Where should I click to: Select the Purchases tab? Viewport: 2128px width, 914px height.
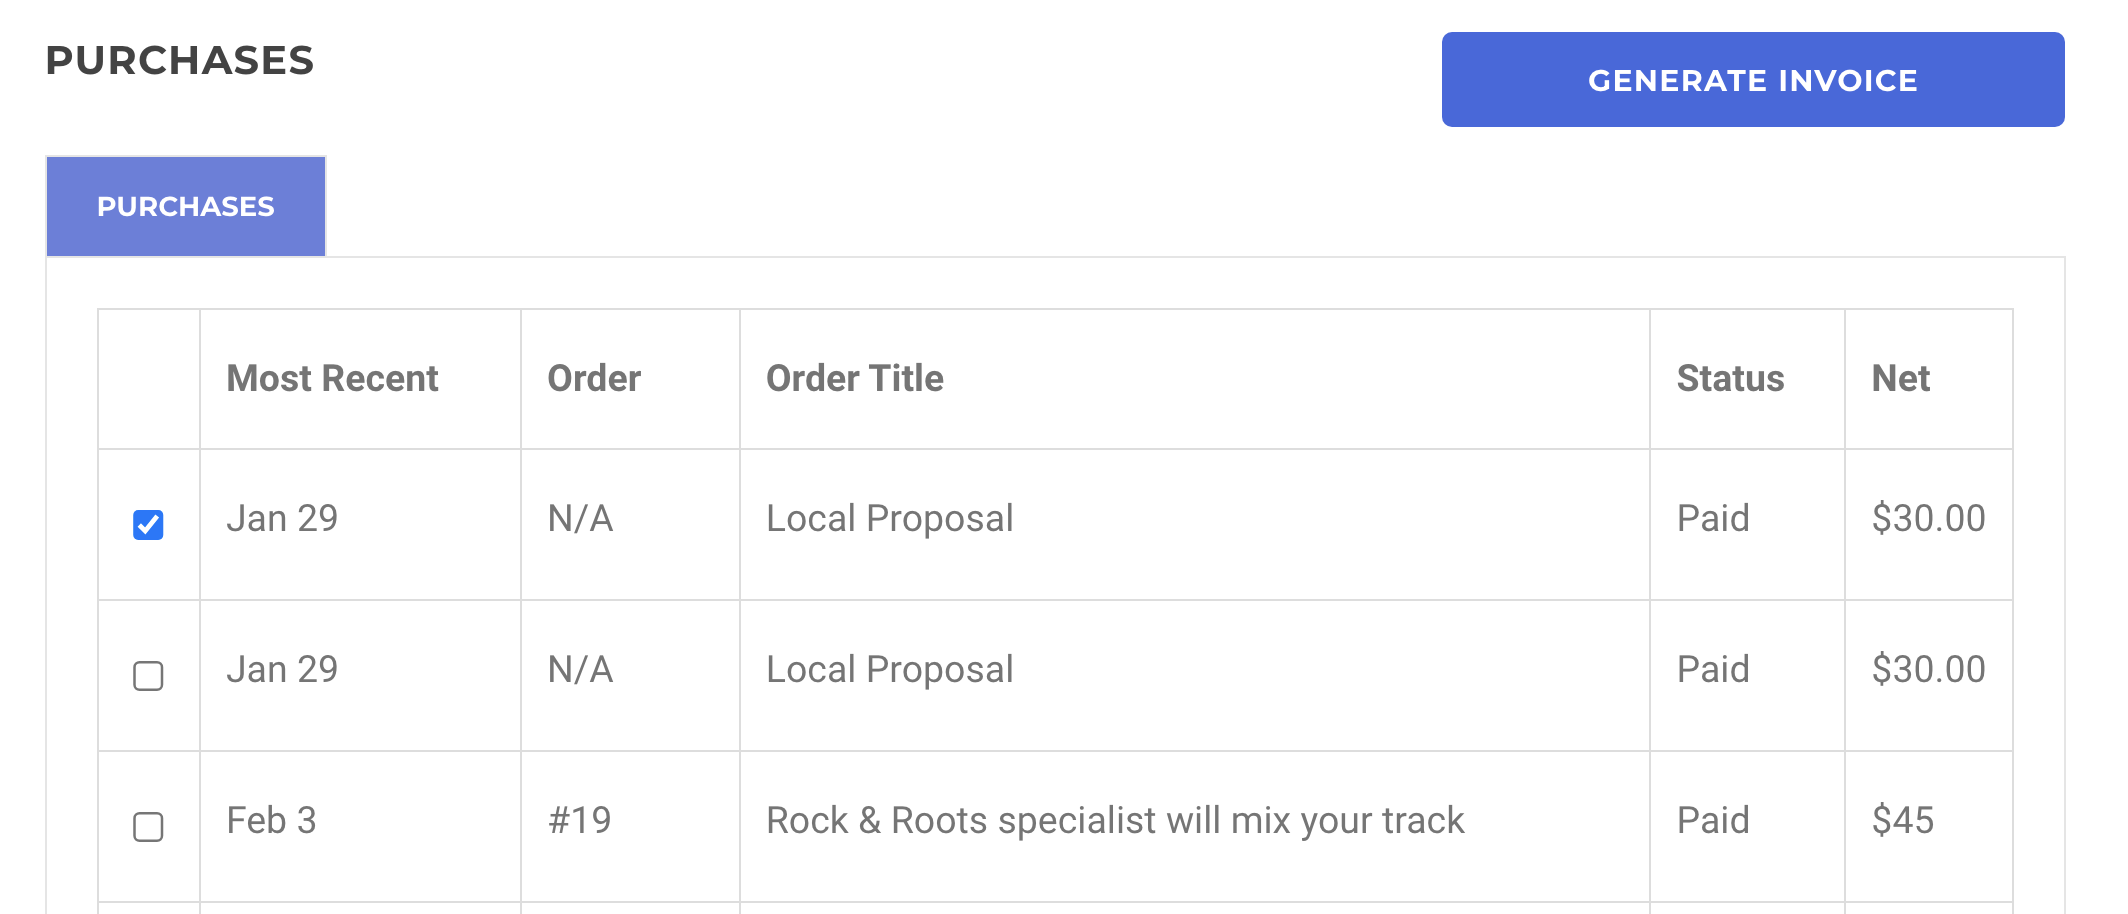(x=186, y=206)
